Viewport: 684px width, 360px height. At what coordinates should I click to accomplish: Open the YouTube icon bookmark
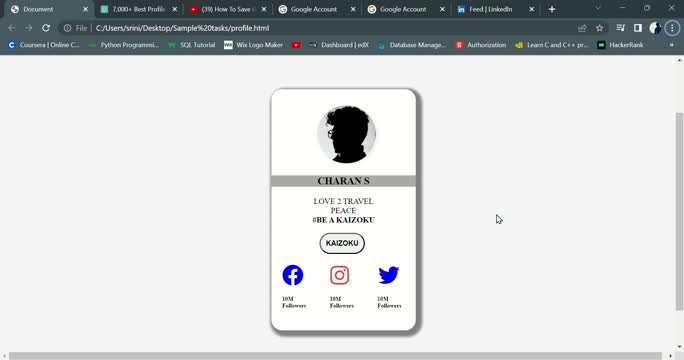point(296,45)
